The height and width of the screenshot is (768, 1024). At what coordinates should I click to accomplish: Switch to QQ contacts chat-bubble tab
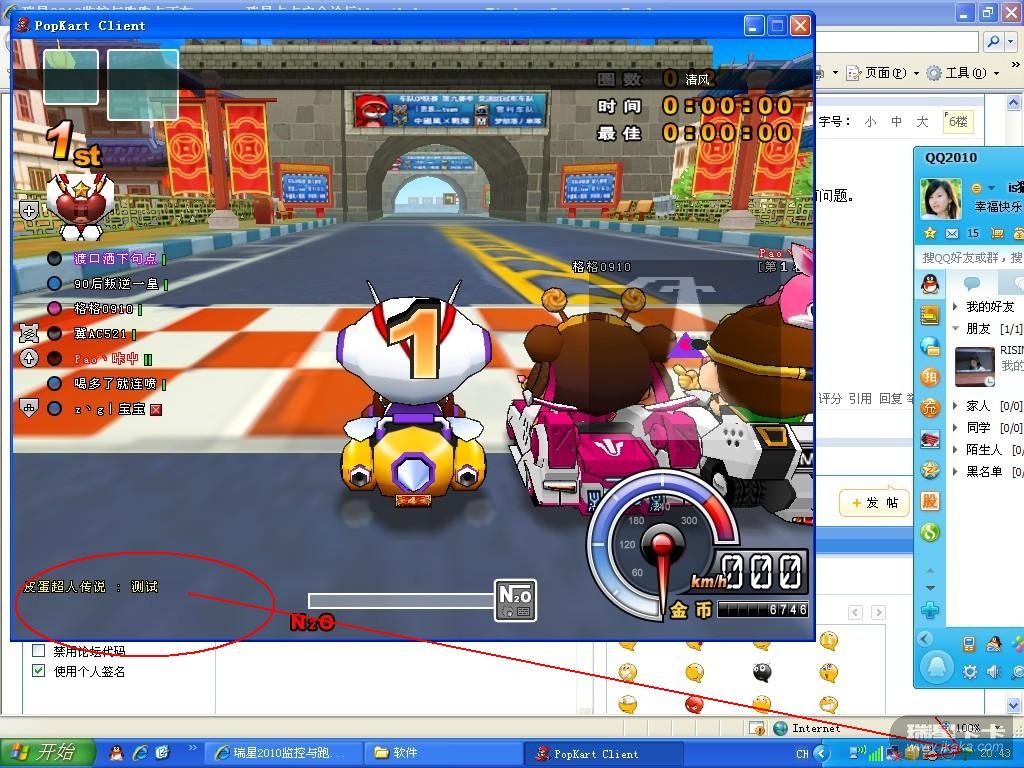pyautogui.click(x=972, y=283)
